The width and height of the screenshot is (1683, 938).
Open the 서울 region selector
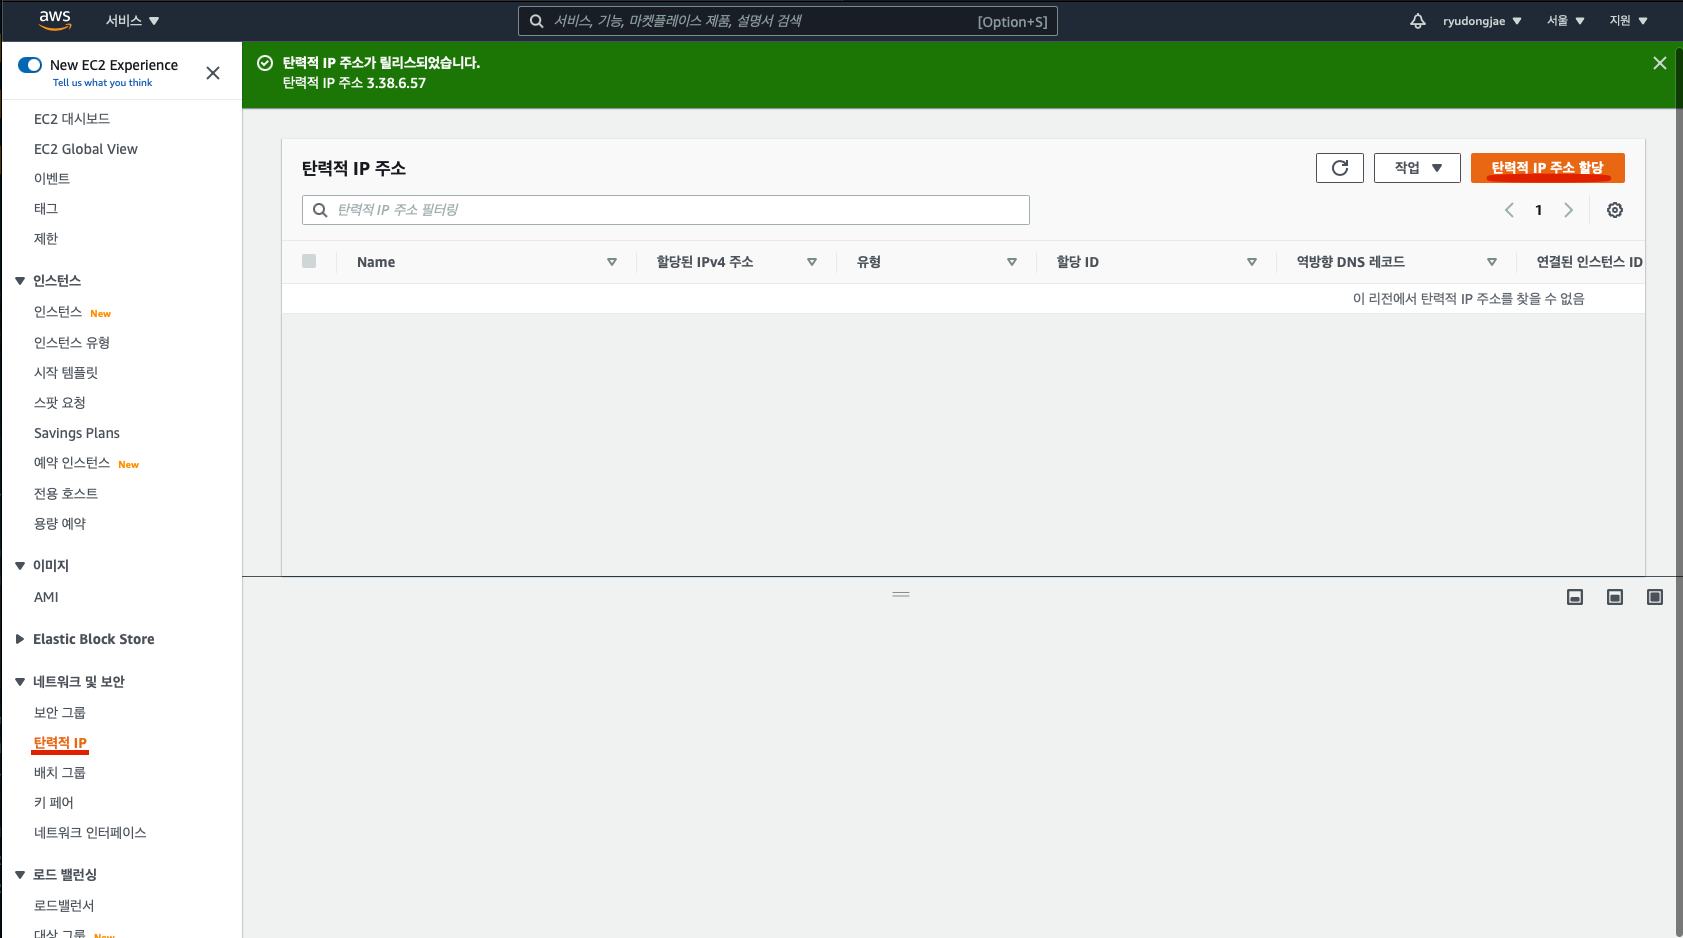tap(1566, 21)
